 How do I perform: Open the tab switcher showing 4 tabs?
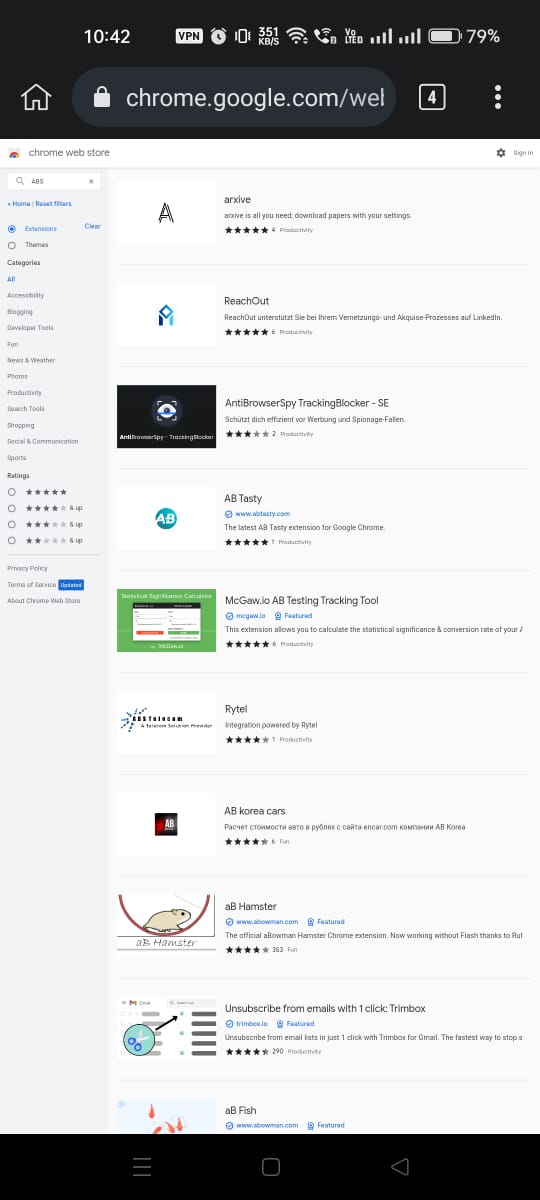coord(431,97)
